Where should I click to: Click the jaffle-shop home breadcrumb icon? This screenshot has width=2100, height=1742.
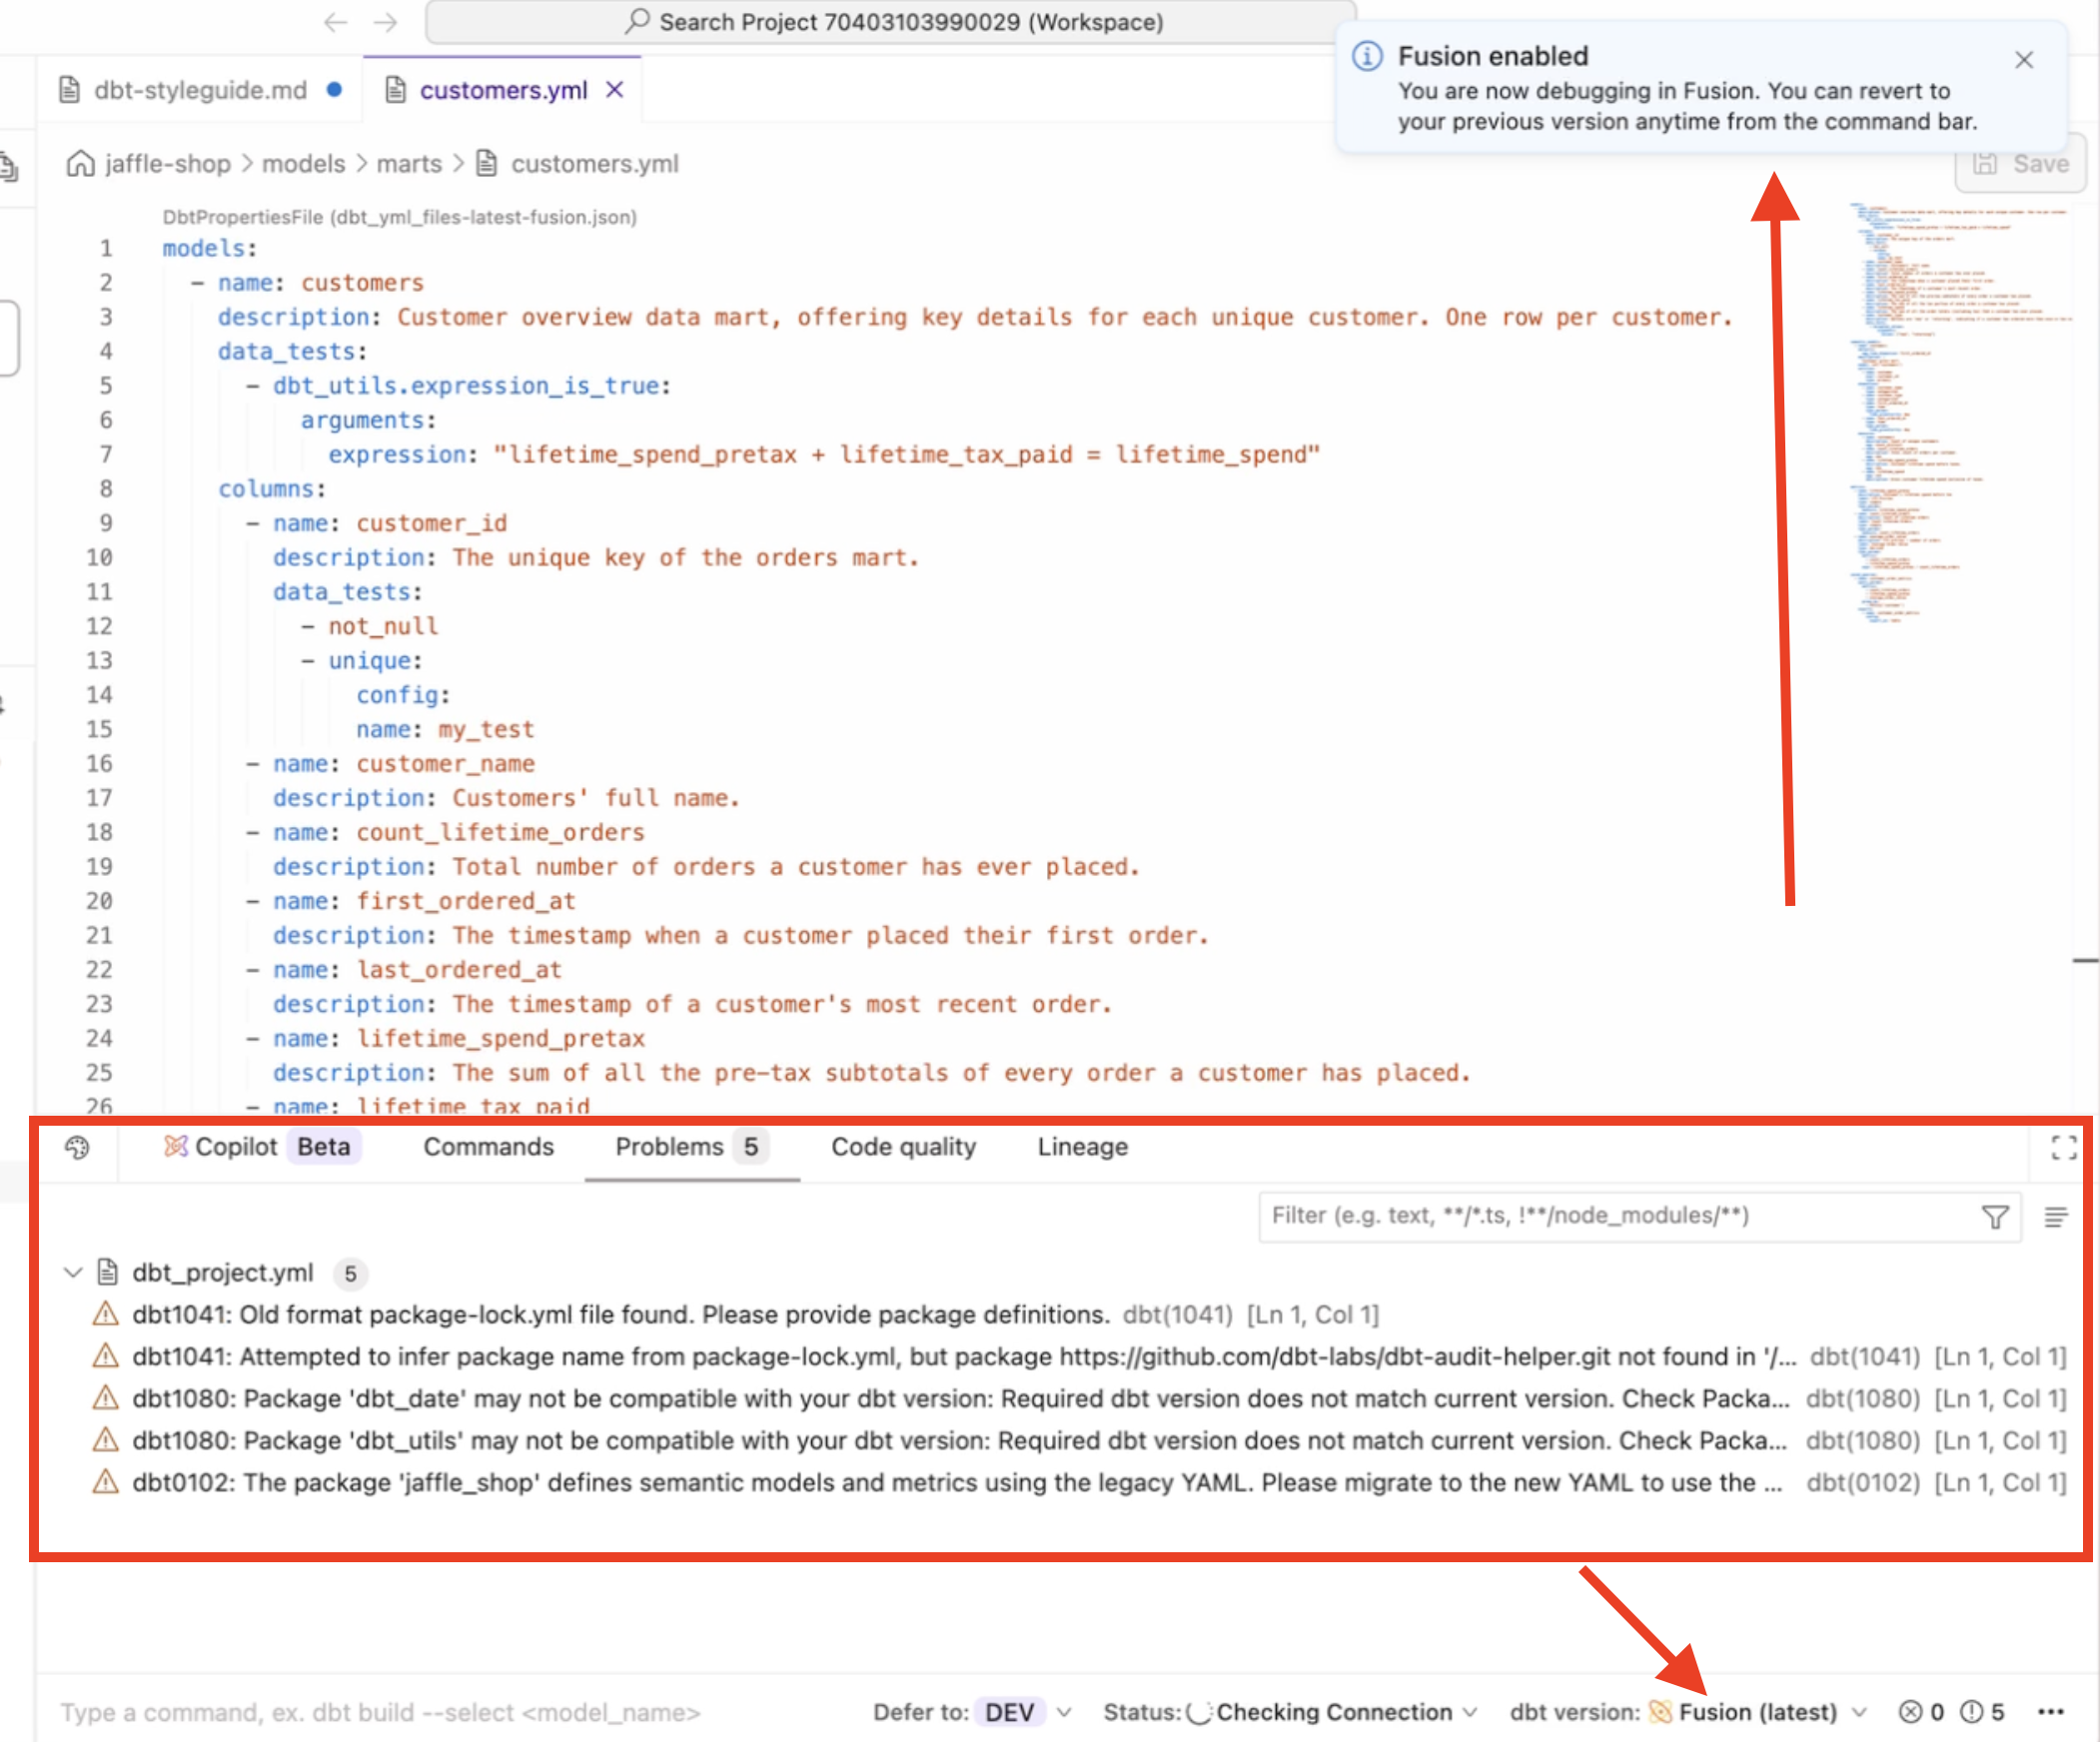79,163
